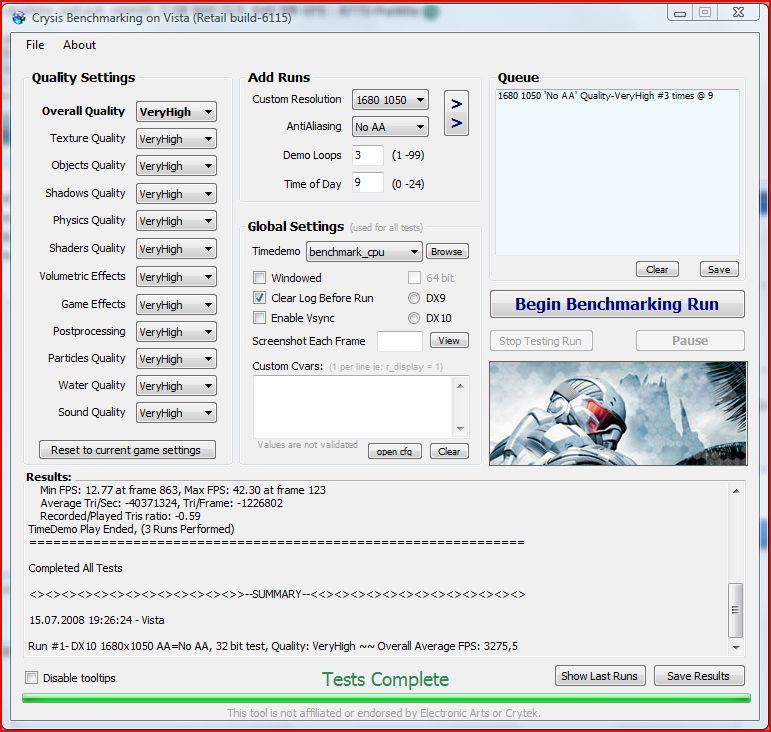Expand Water Quality dropdown

point(176,386)
